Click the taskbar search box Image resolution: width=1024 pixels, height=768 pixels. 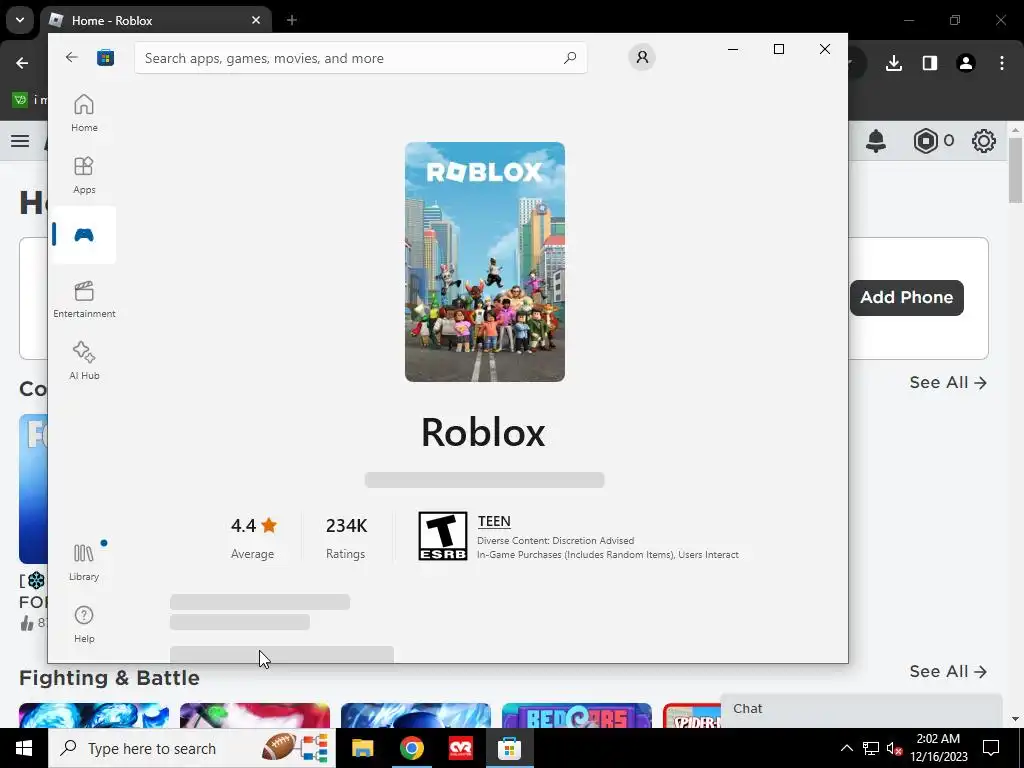click(x=191, y=748)
